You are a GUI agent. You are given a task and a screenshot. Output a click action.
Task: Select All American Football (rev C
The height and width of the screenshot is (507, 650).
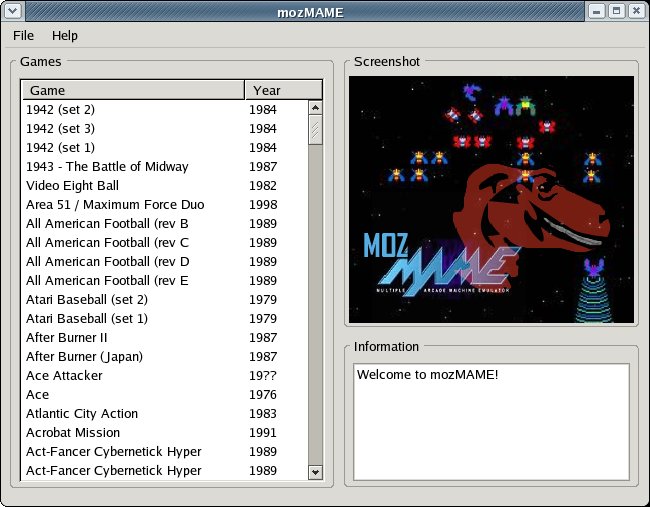point(165,243)
